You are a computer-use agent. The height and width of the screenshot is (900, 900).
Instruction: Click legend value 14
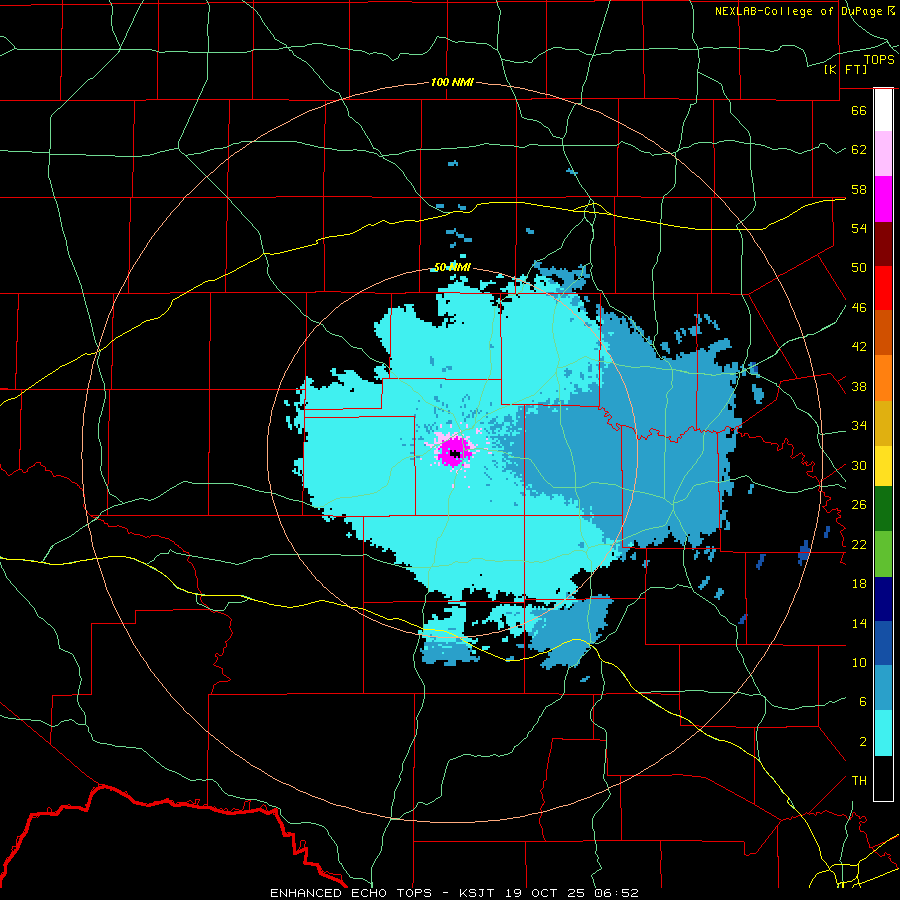859,623
